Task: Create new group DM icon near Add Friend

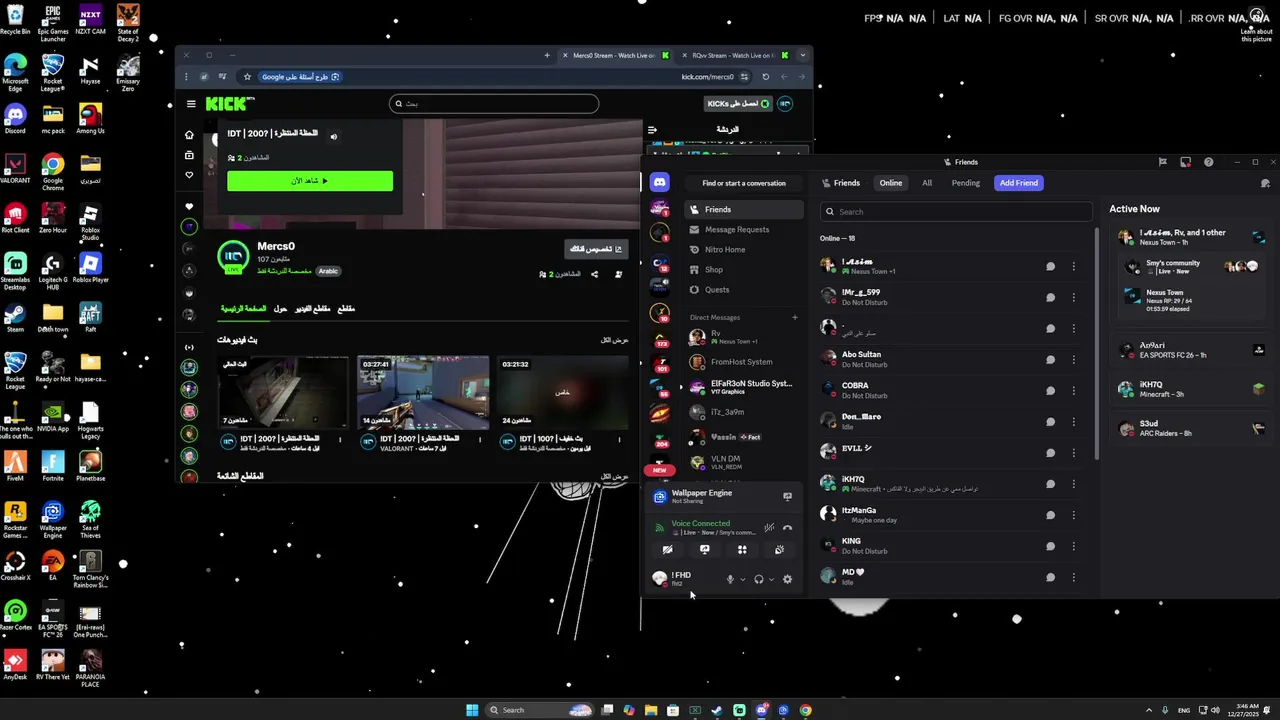Action: 1265,183
